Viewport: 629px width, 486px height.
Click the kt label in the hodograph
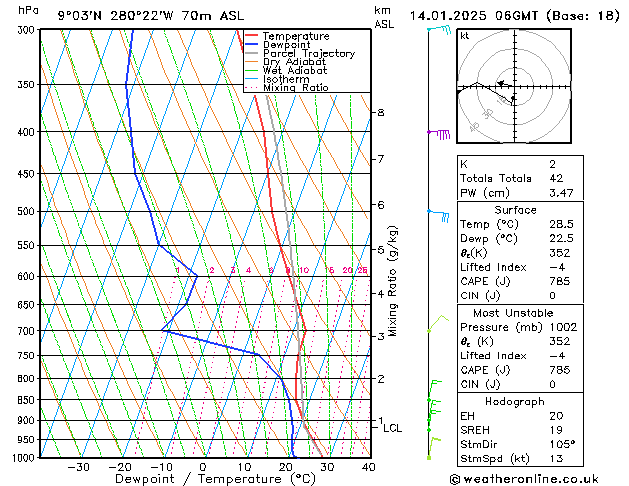(x=465, y=36)
